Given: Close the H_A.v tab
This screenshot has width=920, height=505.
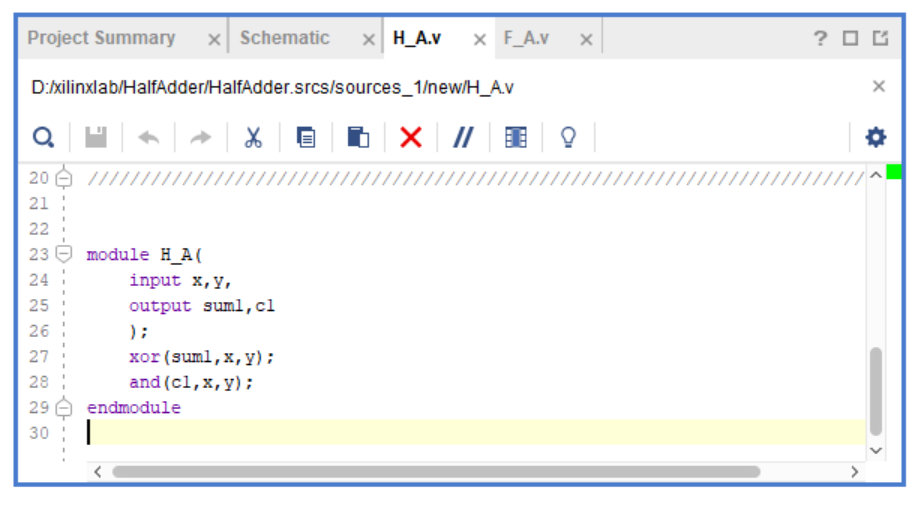Looking at the screenshot, I should tap(479, 39).
